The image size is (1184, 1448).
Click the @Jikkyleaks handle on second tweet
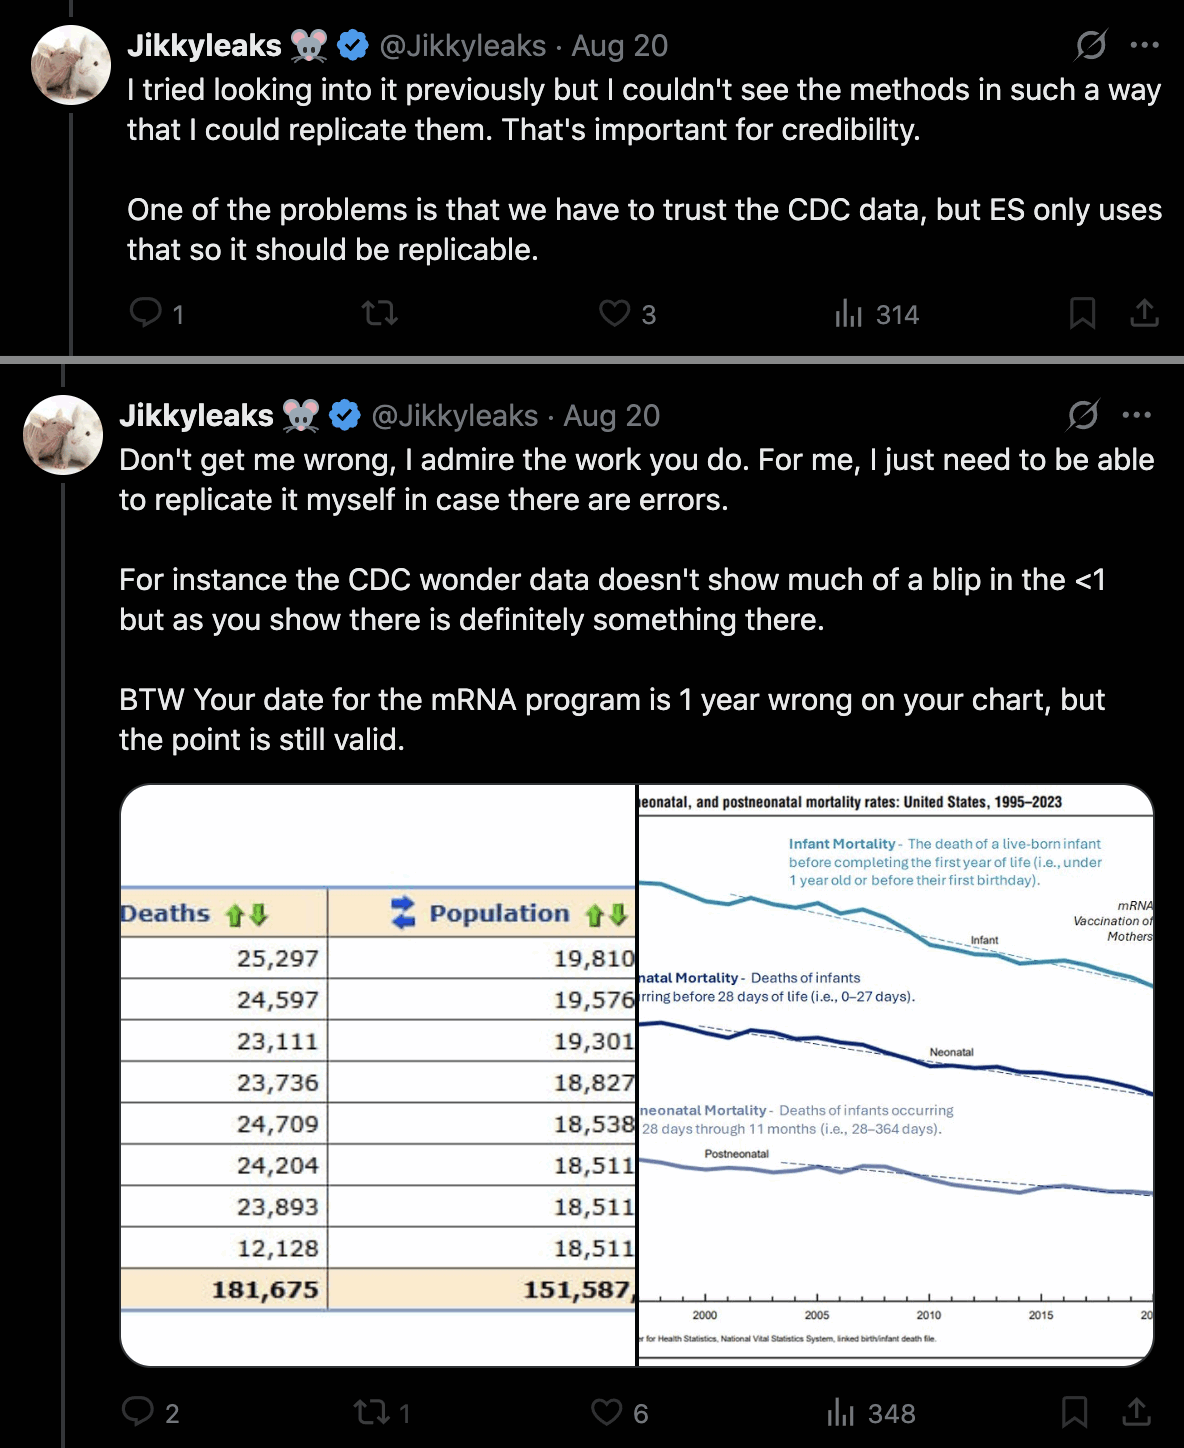point(454,415)
